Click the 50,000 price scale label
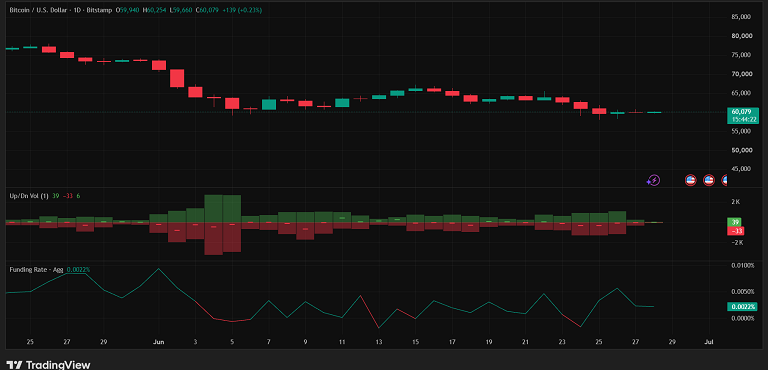This screenshot has width=768, height=370. 742,150
